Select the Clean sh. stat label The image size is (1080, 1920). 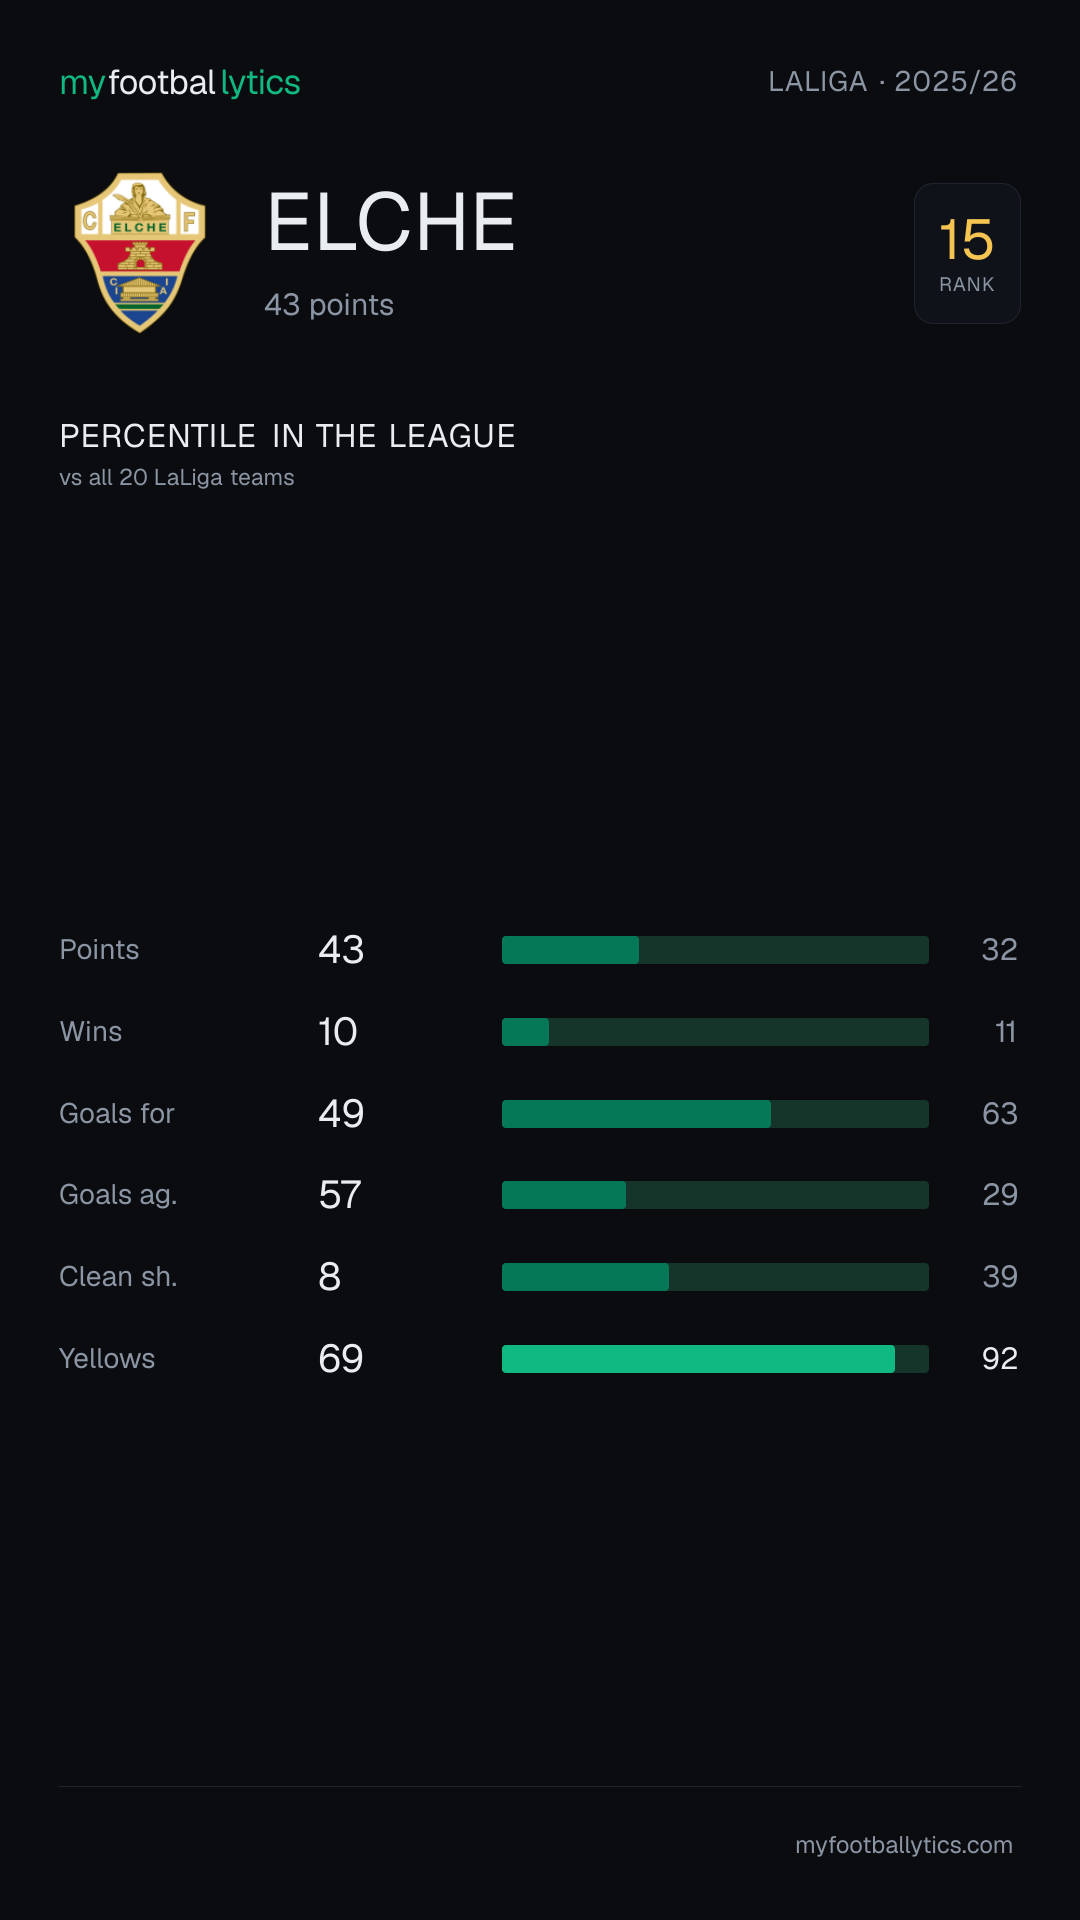[118, 1277]
